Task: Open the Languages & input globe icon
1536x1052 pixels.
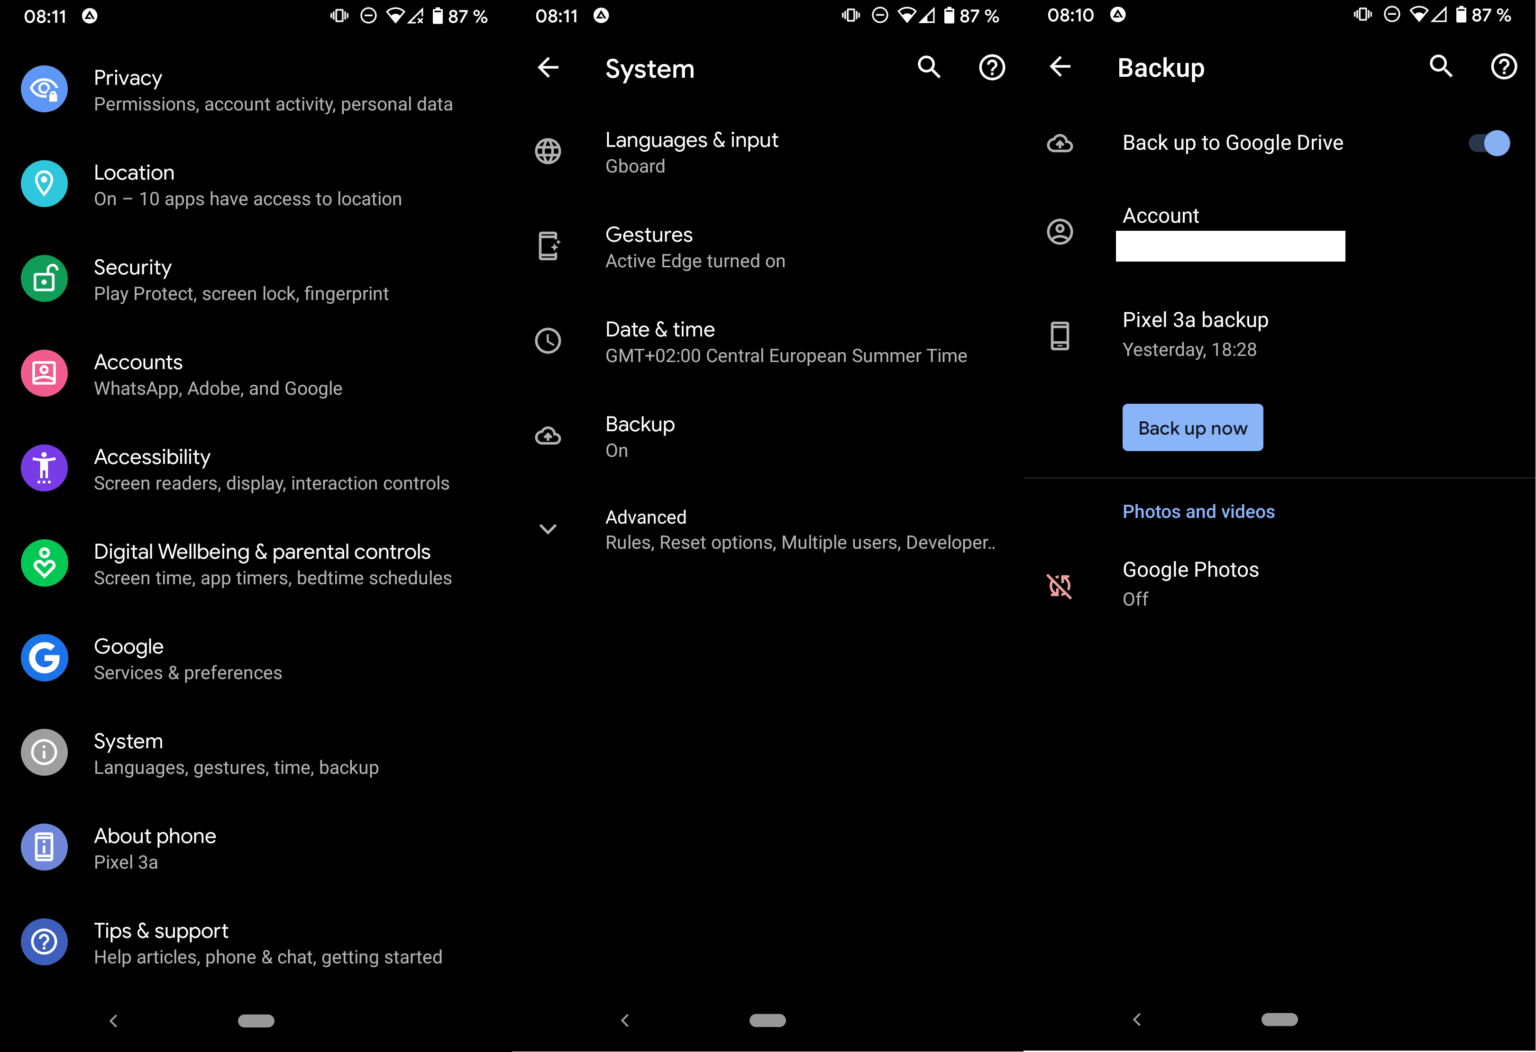Action: point(548,151)
